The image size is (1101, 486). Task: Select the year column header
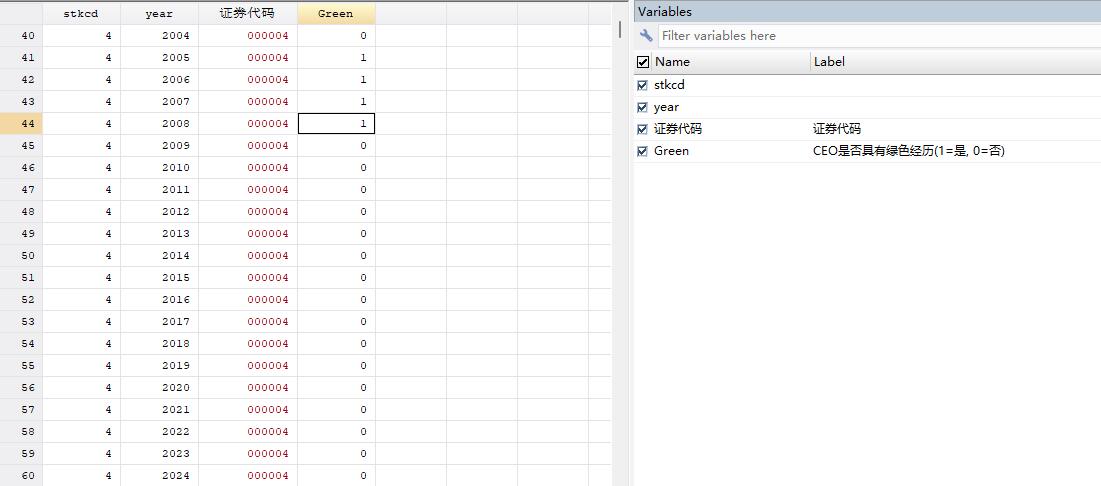point(159,14)
